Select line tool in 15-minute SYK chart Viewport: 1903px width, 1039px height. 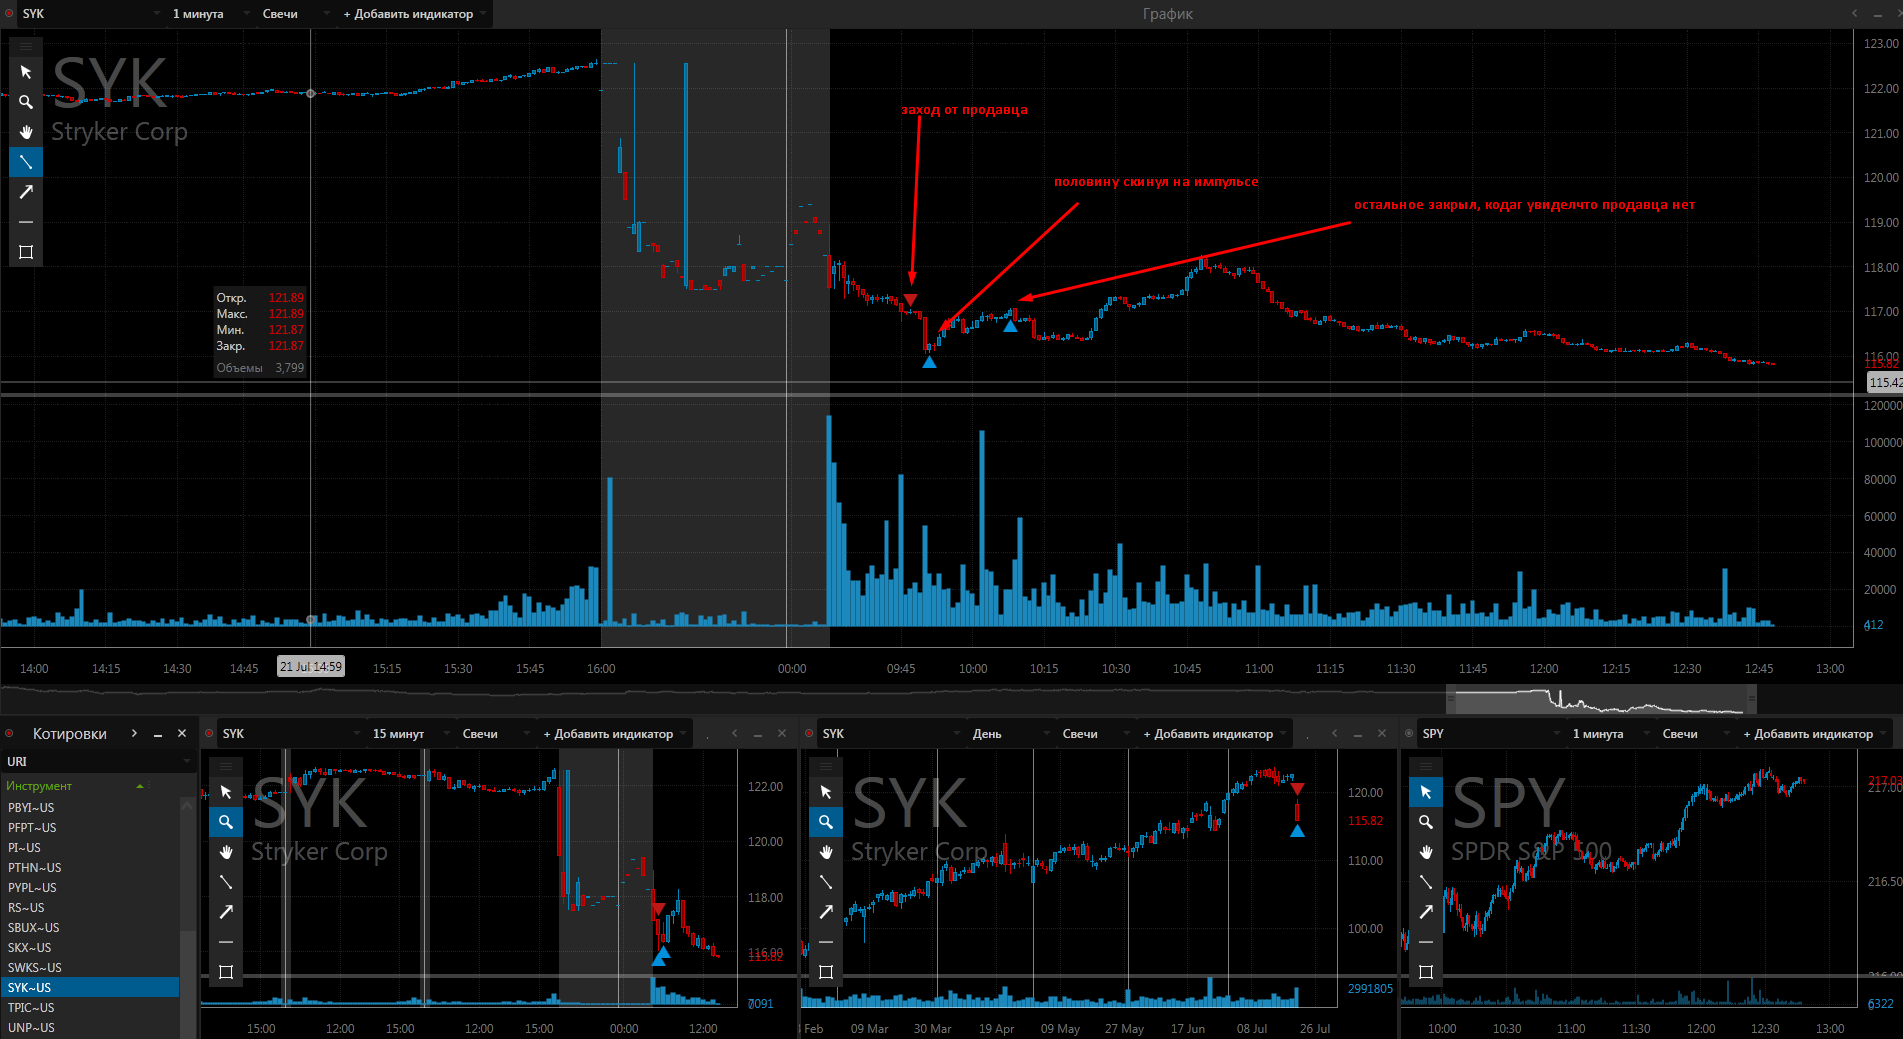pyautogui.click(x=226, y=882)
